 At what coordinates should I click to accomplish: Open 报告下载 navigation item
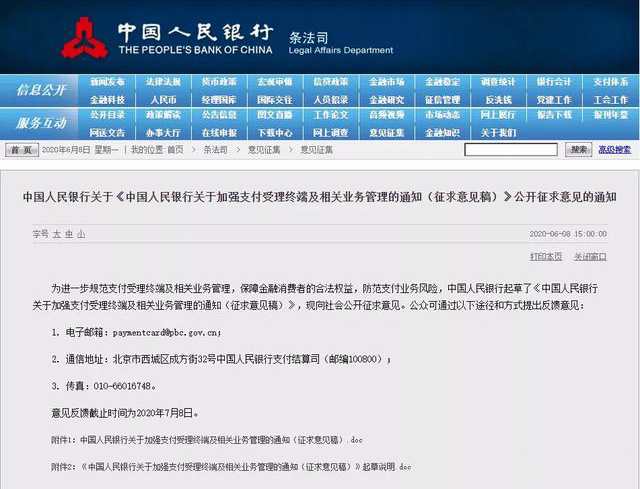(554, 115)
